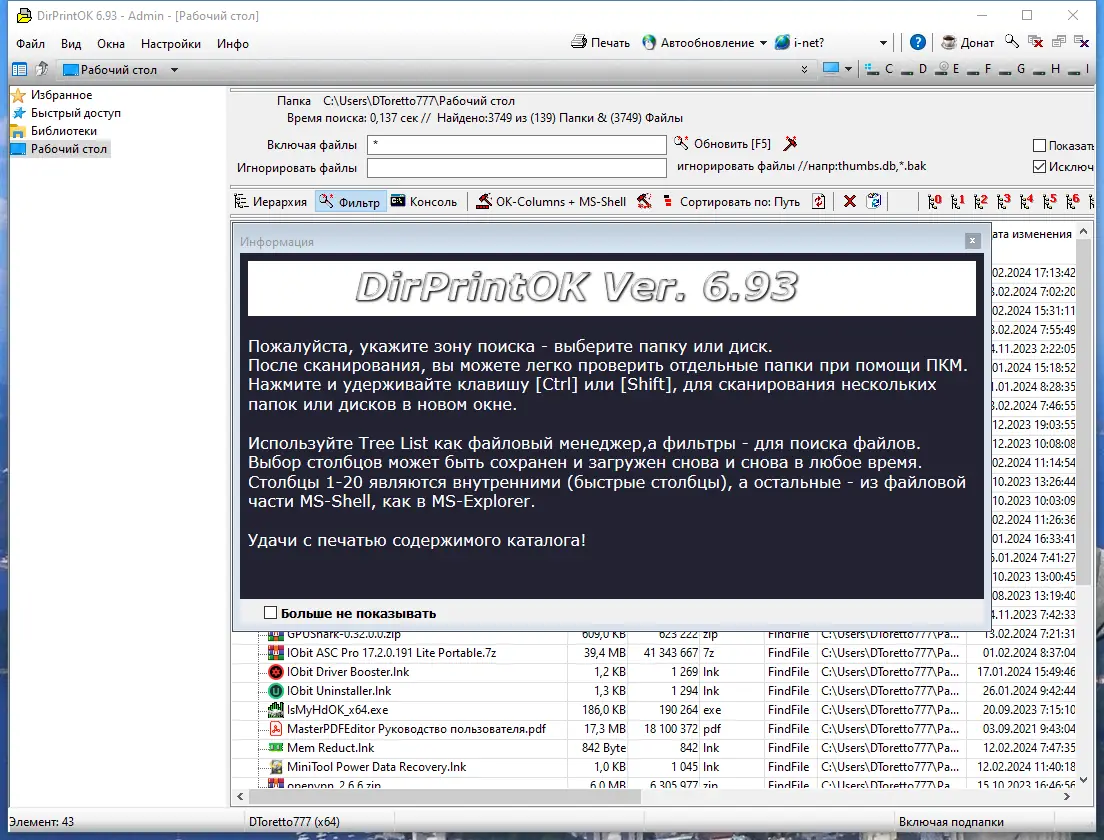
Task: Expand the Автообновление dropdown arrow
Action: 763,43
